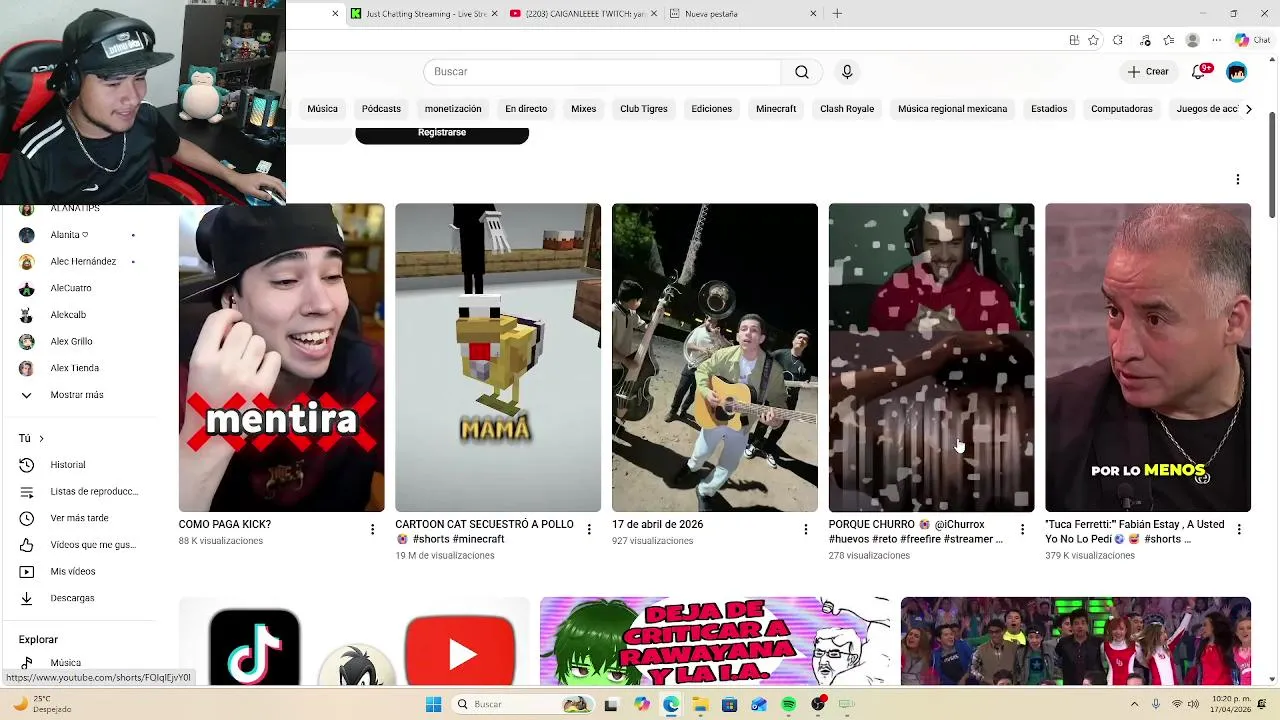Image resolution: width=1280 pixels, height=720 pixels.
Task: Close the Just Chatting Streaming tab
Action: 494,14
